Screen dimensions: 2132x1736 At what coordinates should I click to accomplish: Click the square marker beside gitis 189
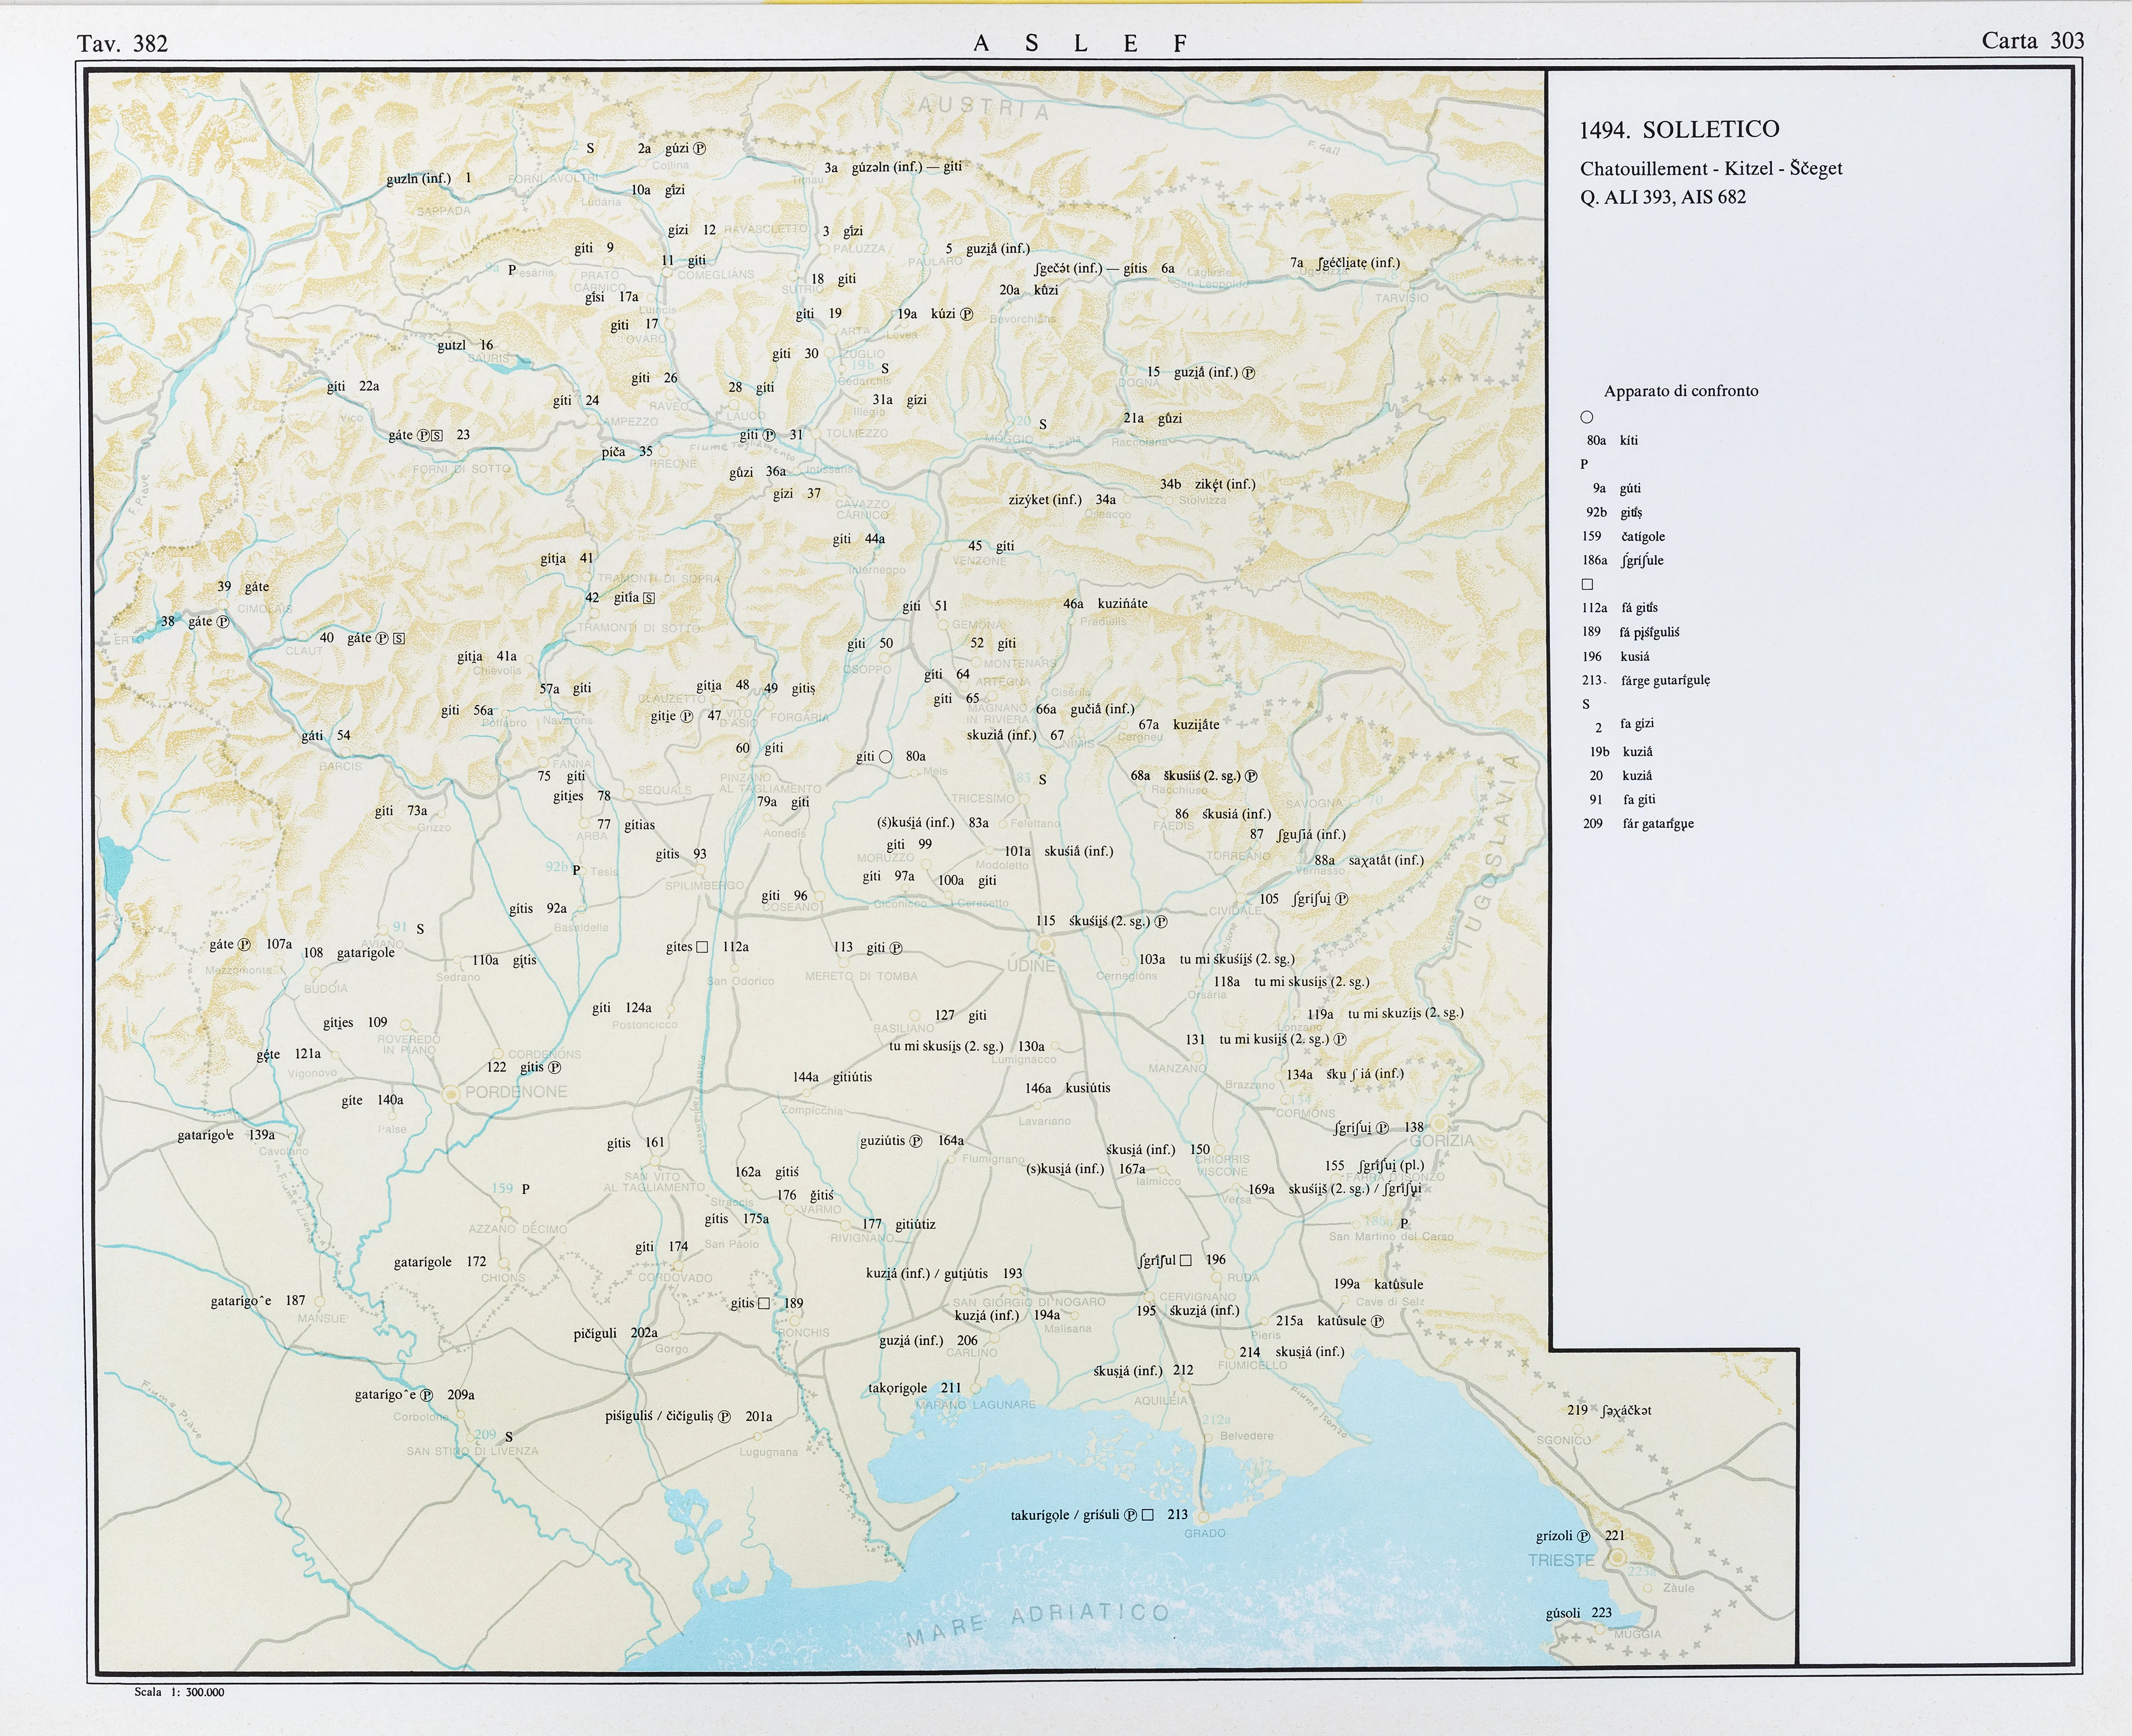point(764,1303)
